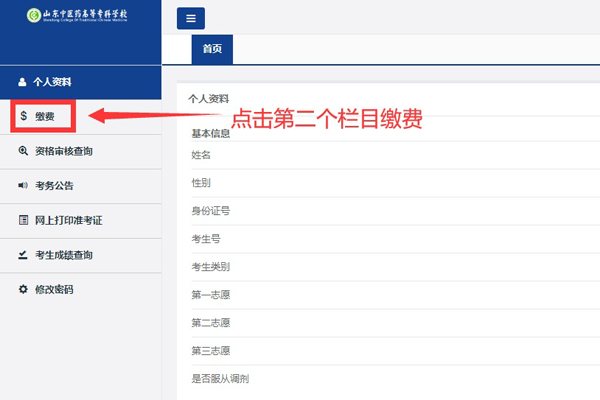Viewport: 600px width, 400px height.
Task: Open the 缴费 sidebar item
Action: 80,116
